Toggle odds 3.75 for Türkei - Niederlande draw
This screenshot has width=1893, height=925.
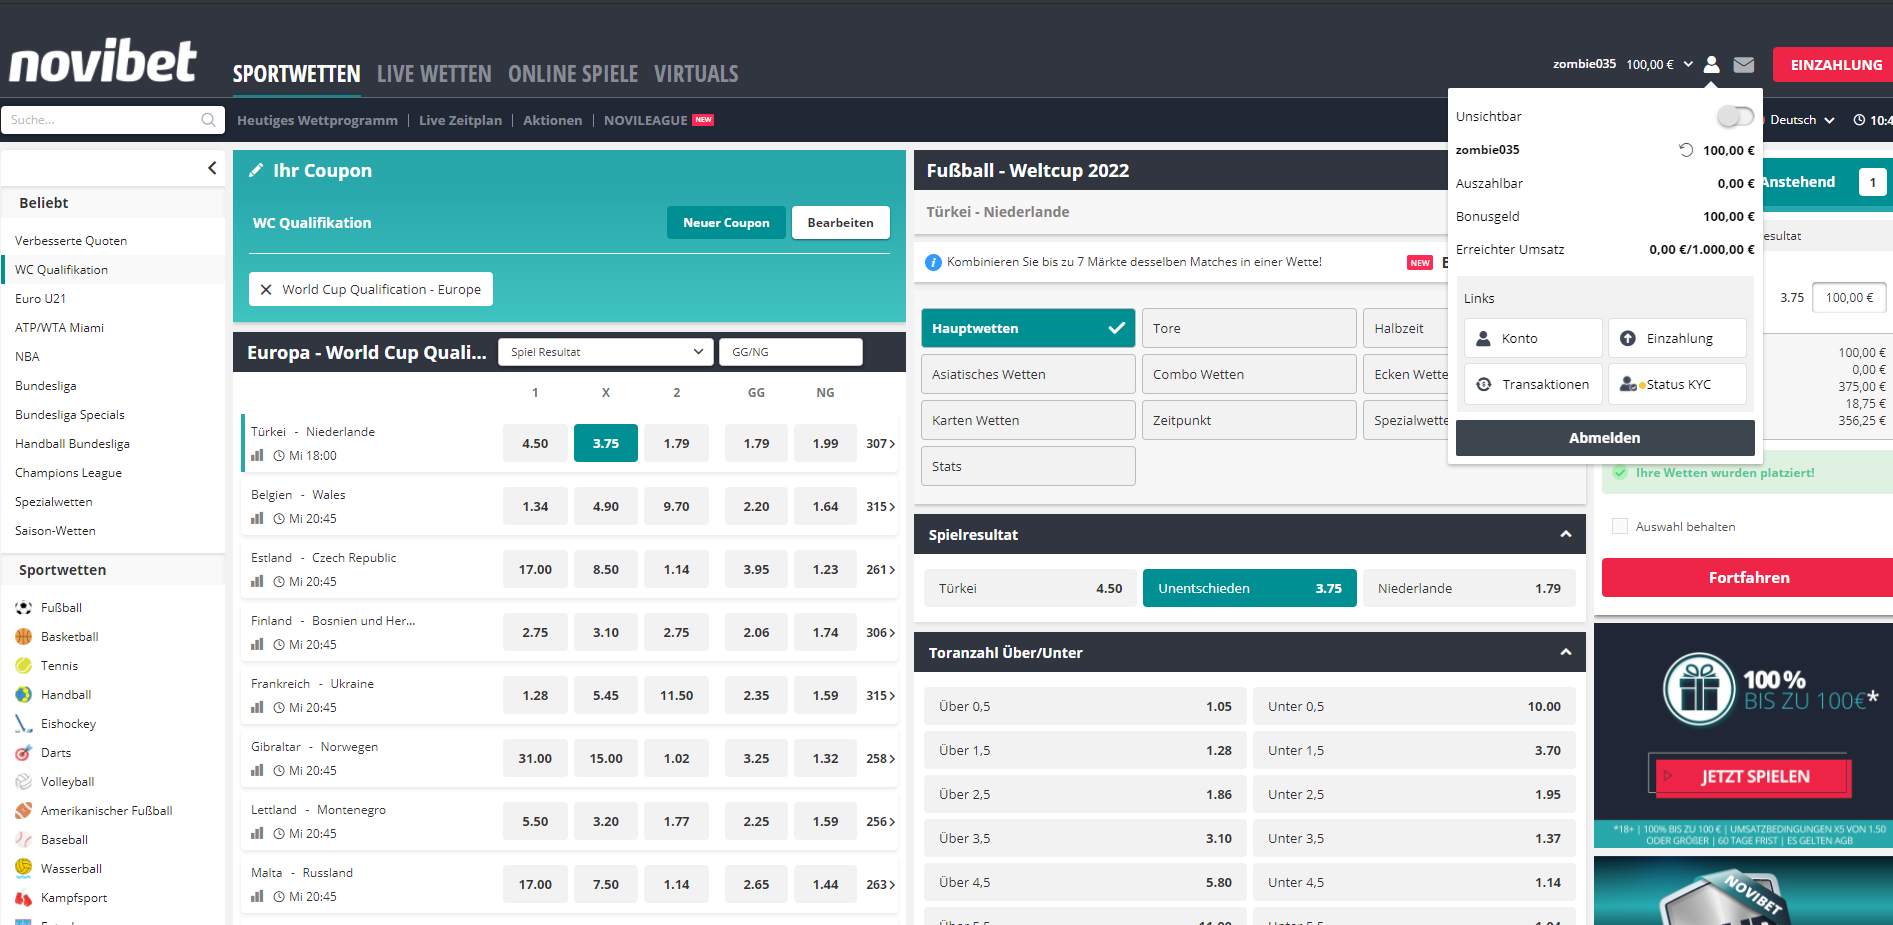click(605, 443)
